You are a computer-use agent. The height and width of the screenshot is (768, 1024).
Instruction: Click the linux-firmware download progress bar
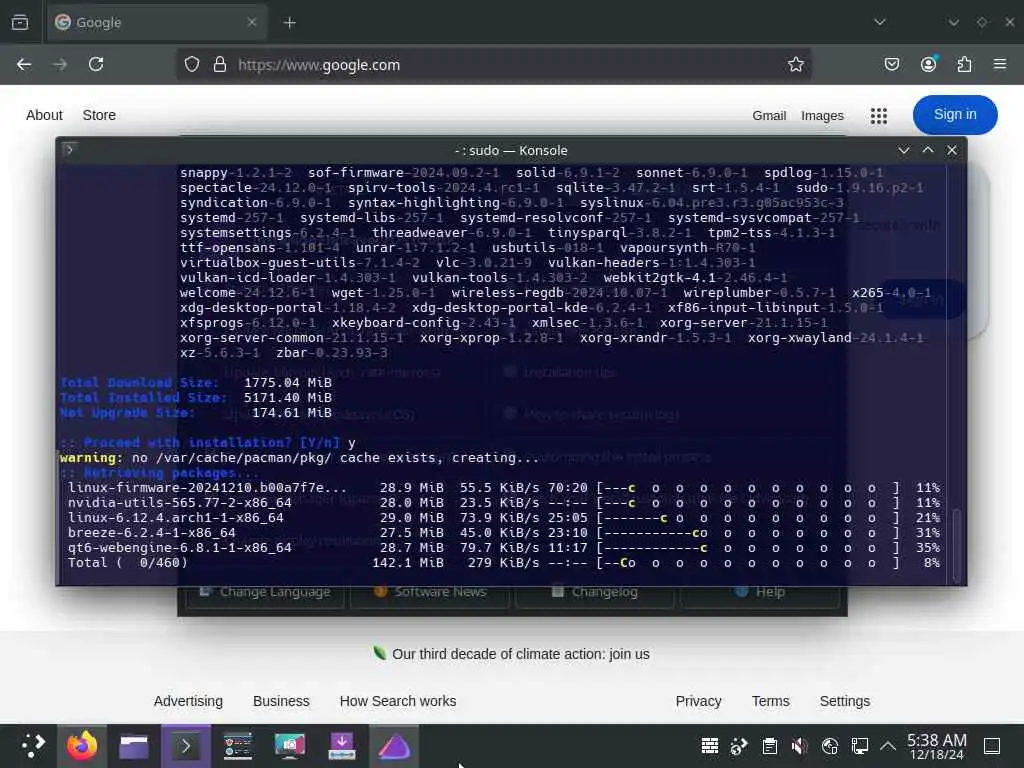pos(748,488)
